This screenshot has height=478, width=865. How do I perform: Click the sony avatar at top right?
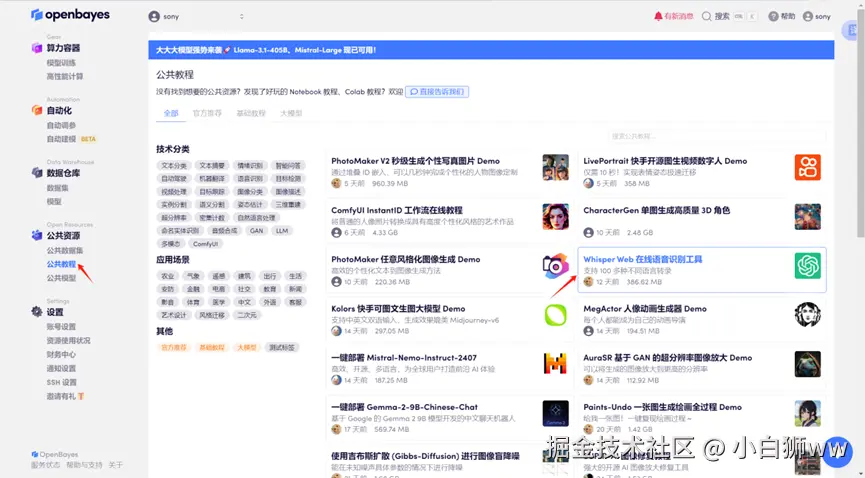tap(808, 16)
